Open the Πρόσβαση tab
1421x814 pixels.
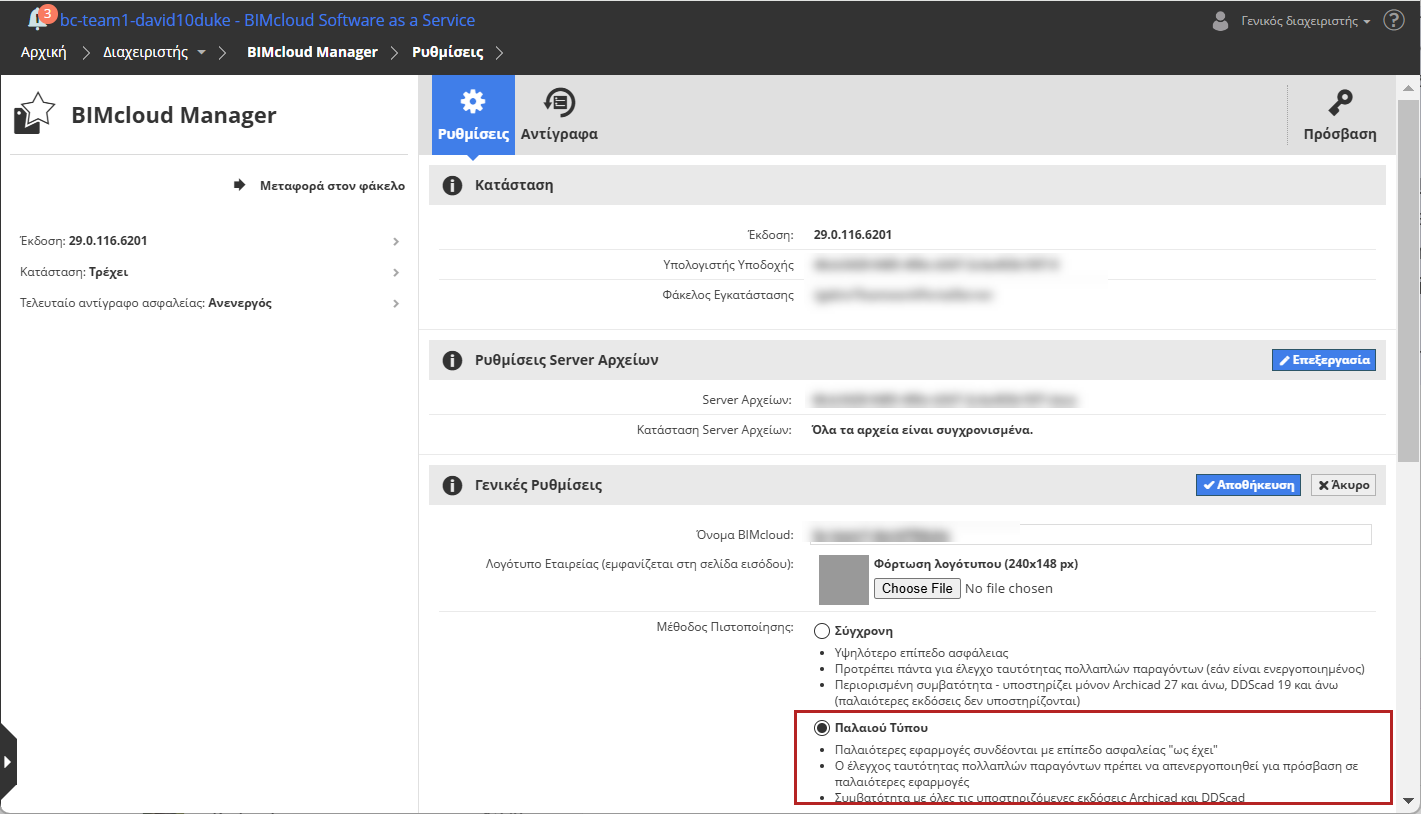coord(1340,115)
